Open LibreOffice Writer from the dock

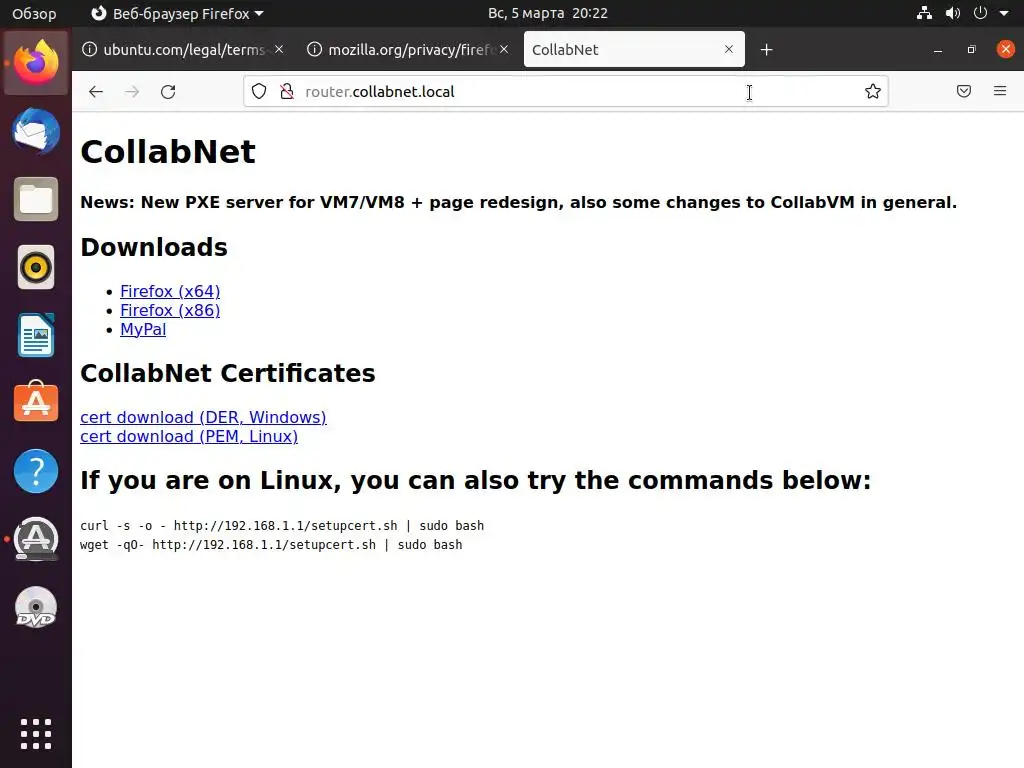tap(36, 335)
